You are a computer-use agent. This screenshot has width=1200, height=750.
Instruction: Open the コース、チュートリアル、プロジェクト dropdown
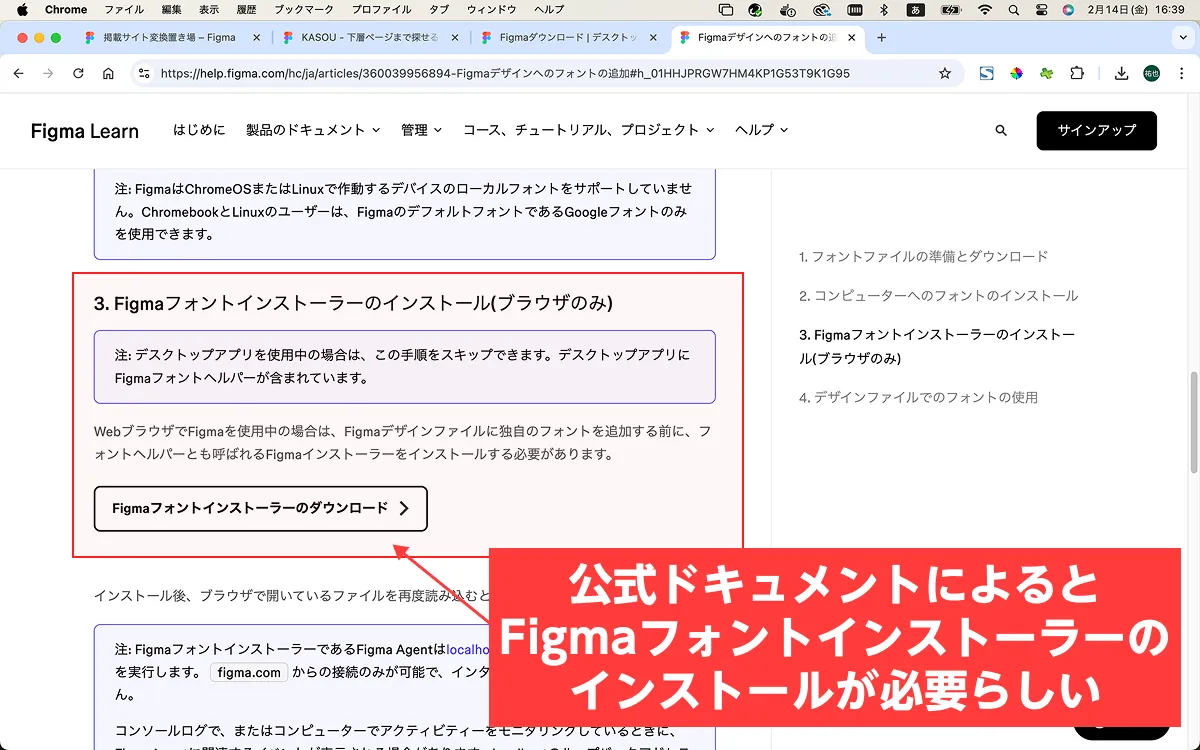(x=588, y=130)
